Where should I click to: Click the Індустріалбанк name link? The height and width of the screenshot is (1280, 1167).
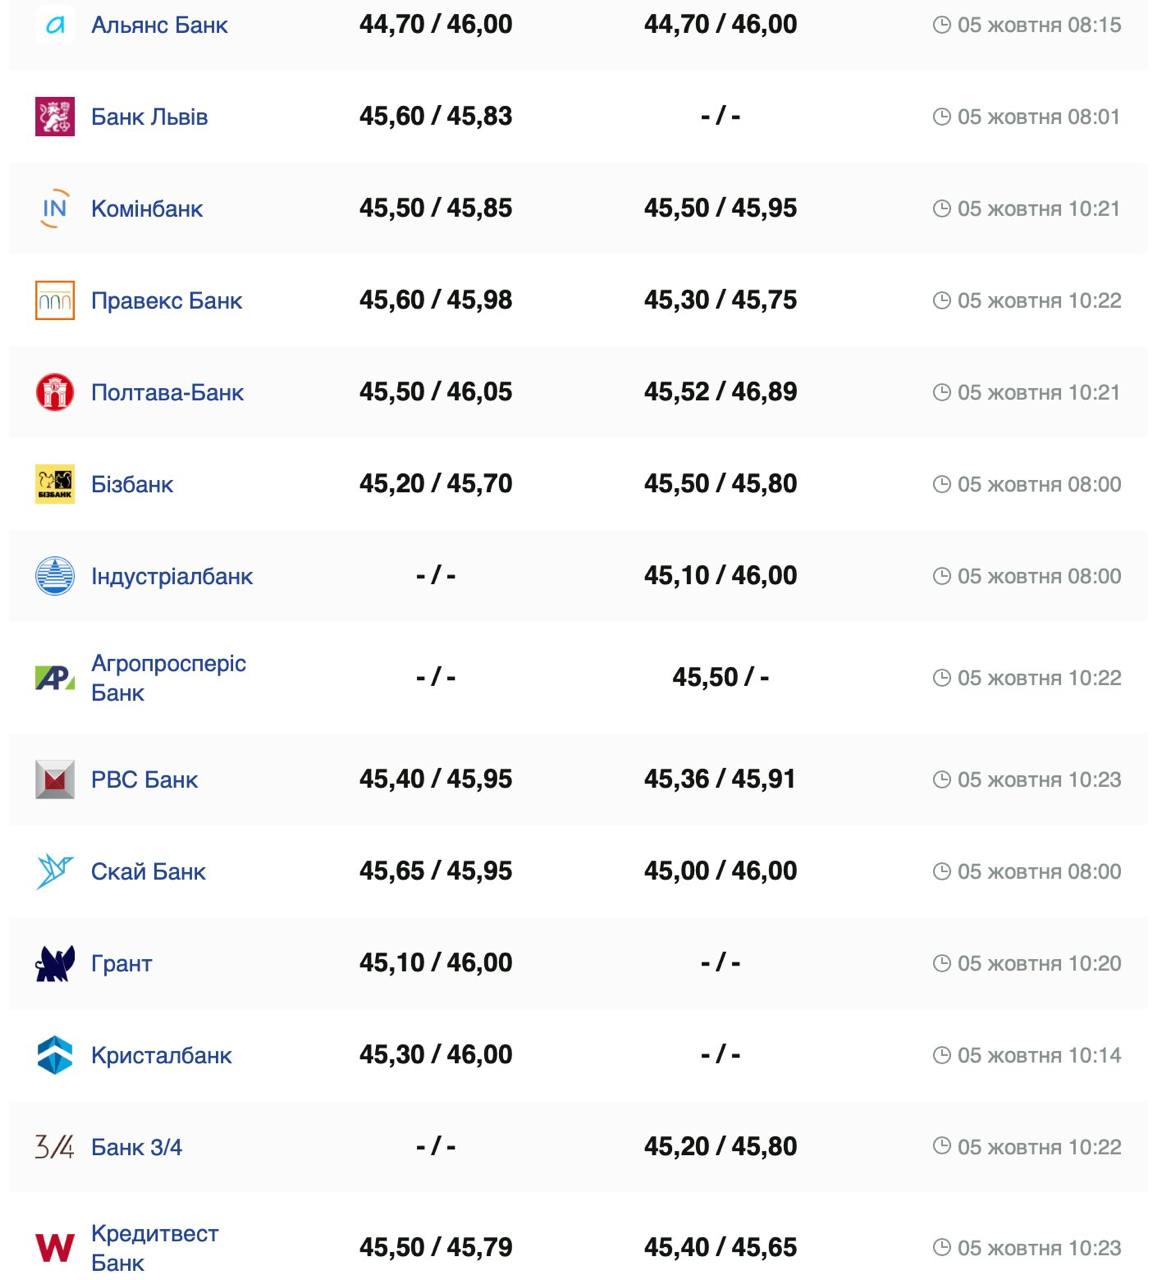pos(172,576)
